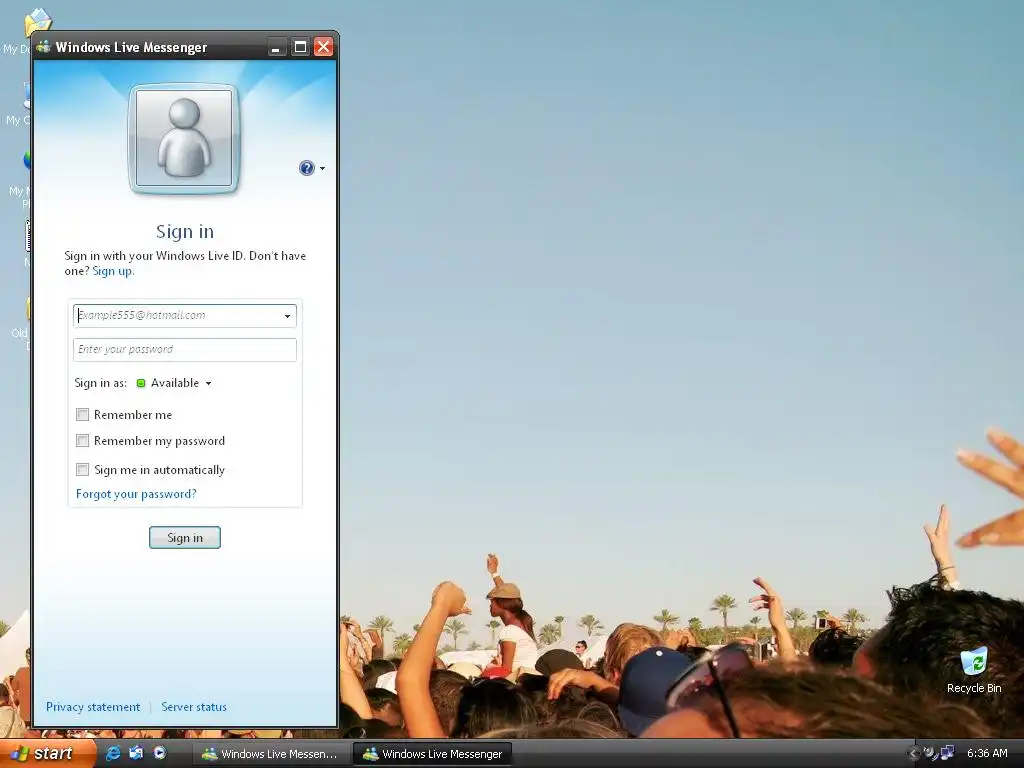Launch Windows Media Player from Quick Launch
The image size is (1024, 768).
click(159, 753)
